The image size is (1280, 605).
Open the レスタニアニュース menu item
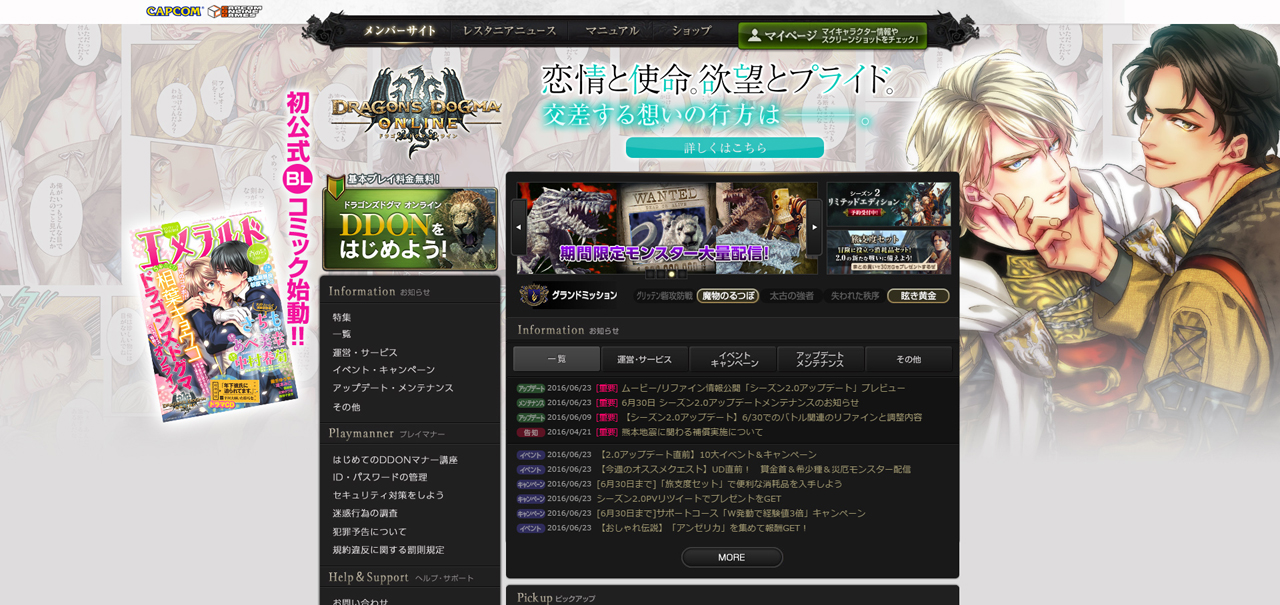pyautogui.click(x=509, y=31)
